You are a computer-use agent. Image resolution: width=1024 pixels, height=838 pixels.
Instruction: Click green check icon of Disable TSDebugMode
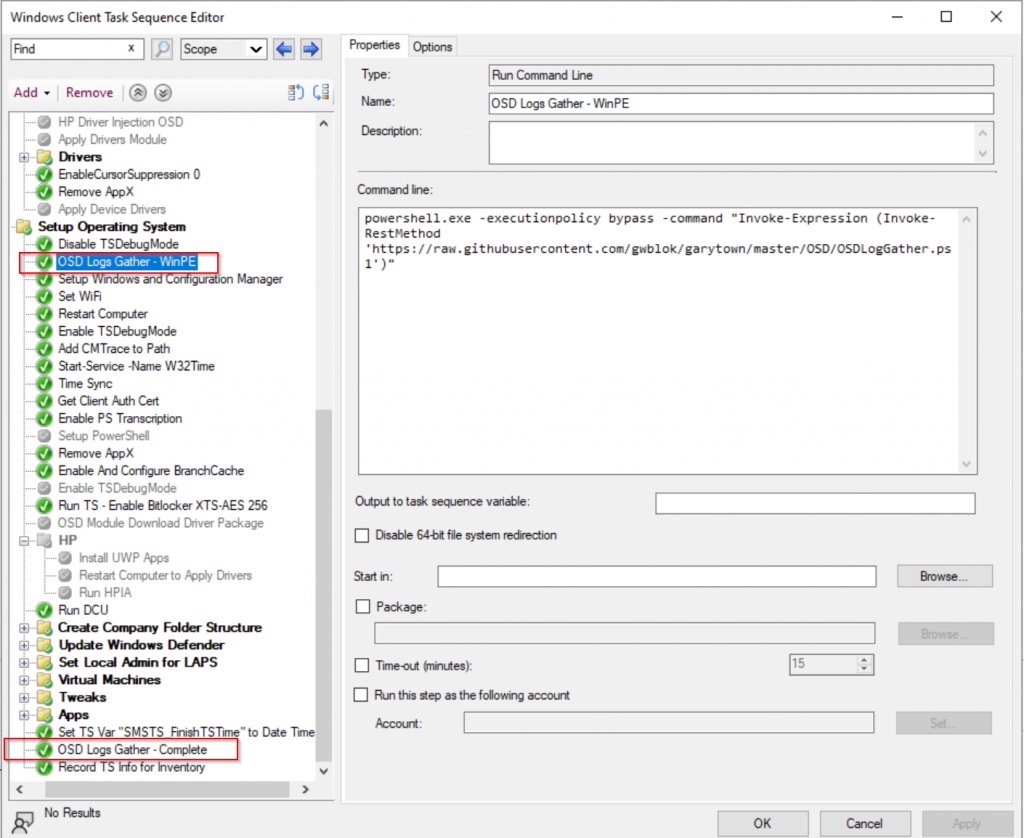click(x=44, y=244)
